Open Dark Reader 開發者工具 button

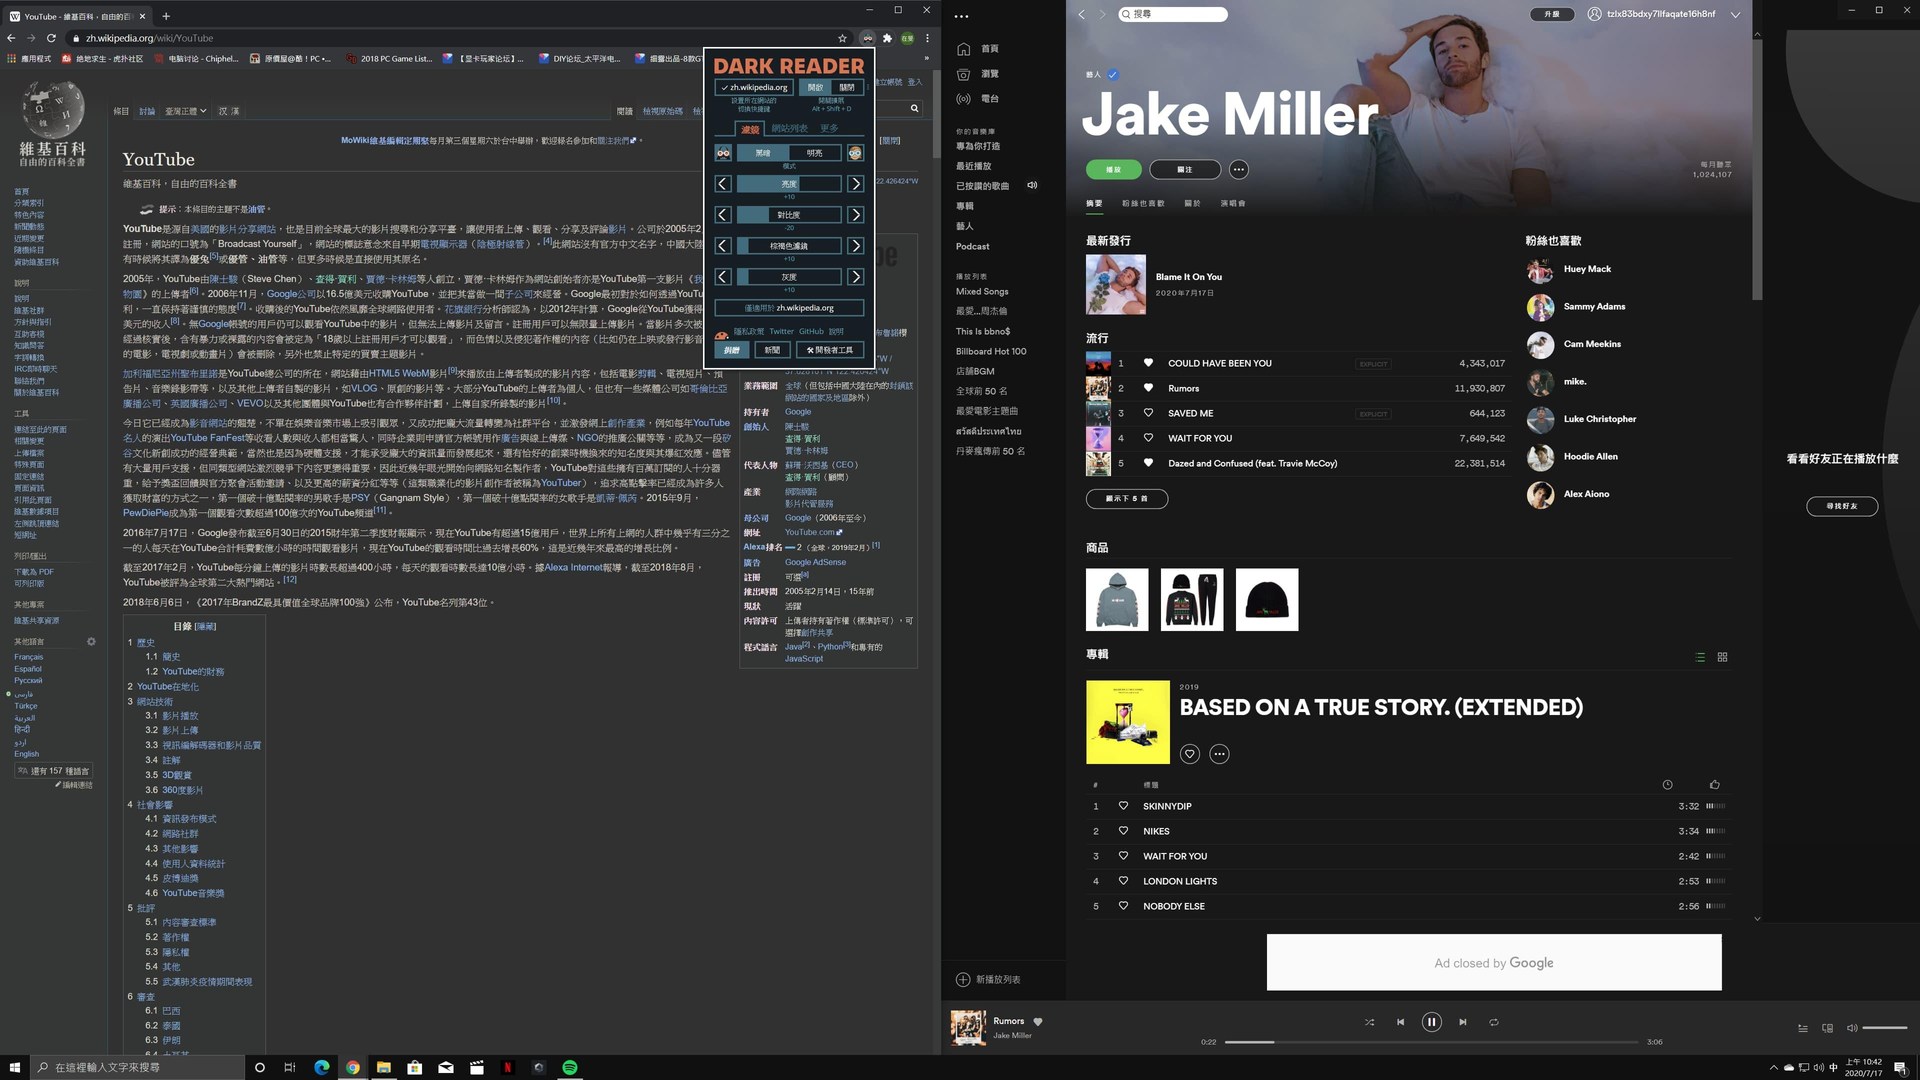(x=830, y=350)
